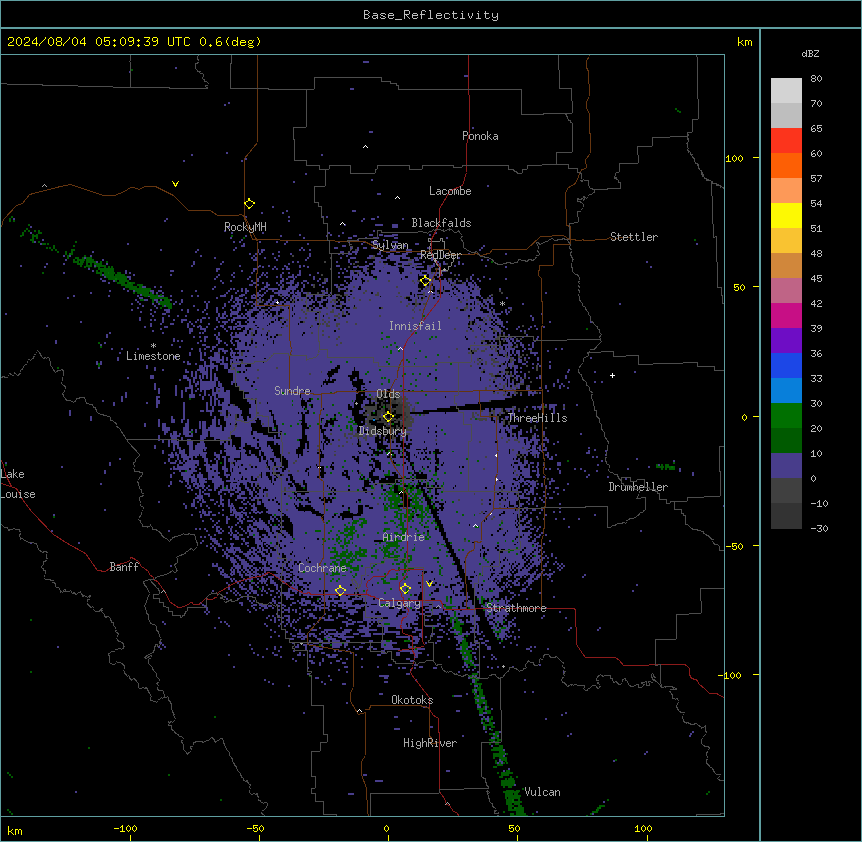
Task: Select the Cochrane label
Action: pyautogui.click(x=322, y=568)
